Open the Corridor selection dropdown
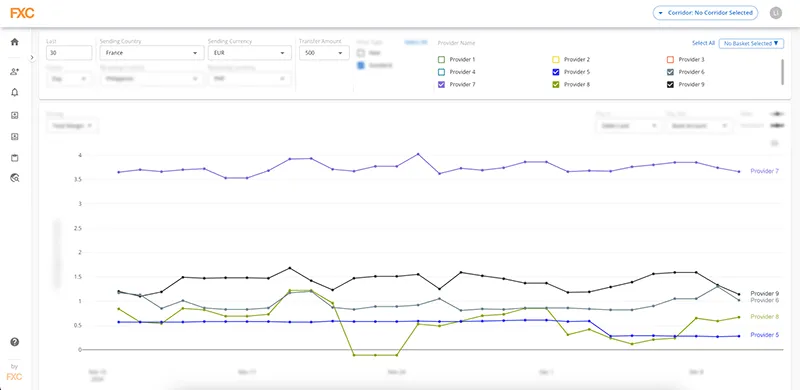The image size is (800, 390). coord(706,13)
